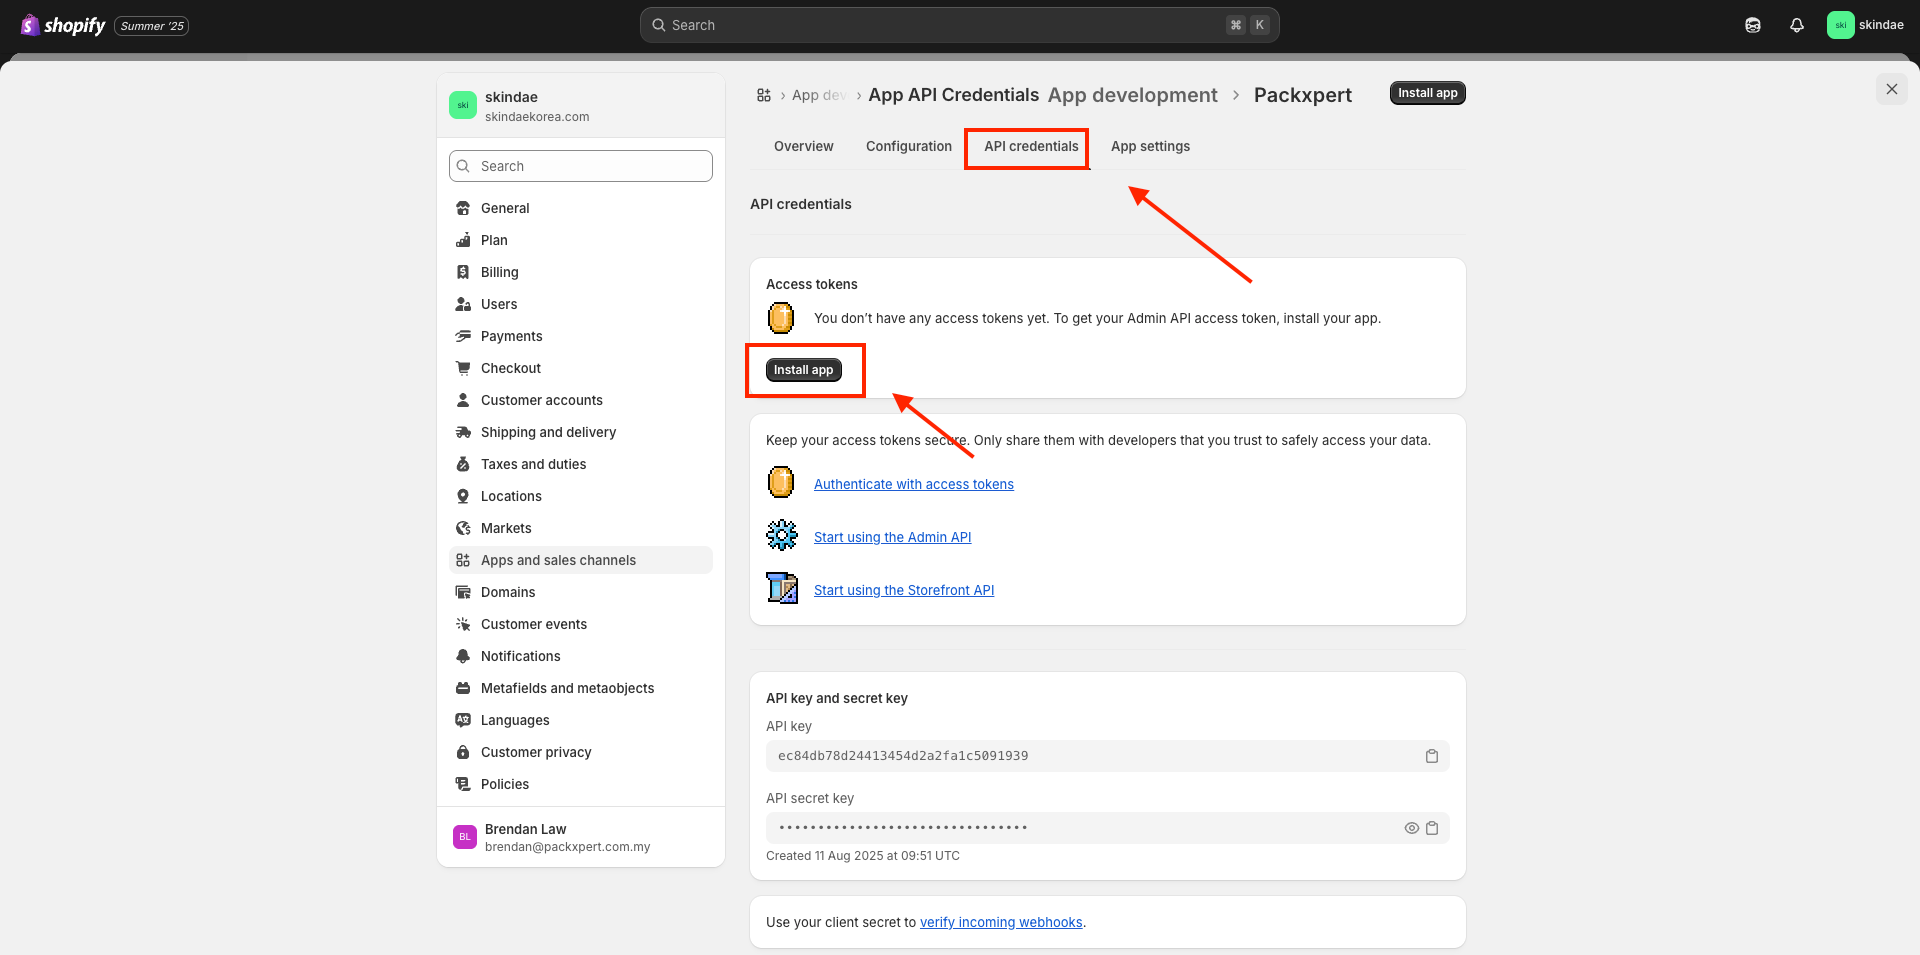The height and width of the screenshot is (955, 1920).
Task: Switch to the App settings tab
Action: [x=1150, y=146]
